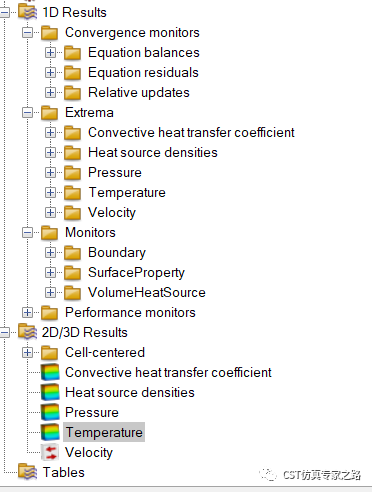Click the 2D/3D Convective heat transfer coefficient icon
Viewport: 372px width, 492px height.
pyautogui.click(x=50, y=372)
